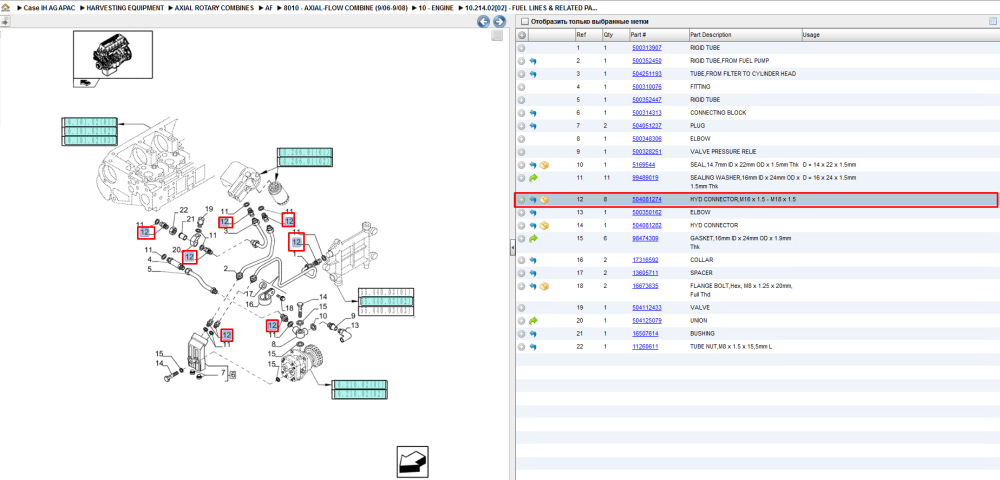Open part number 500313907

click(646, 48)
